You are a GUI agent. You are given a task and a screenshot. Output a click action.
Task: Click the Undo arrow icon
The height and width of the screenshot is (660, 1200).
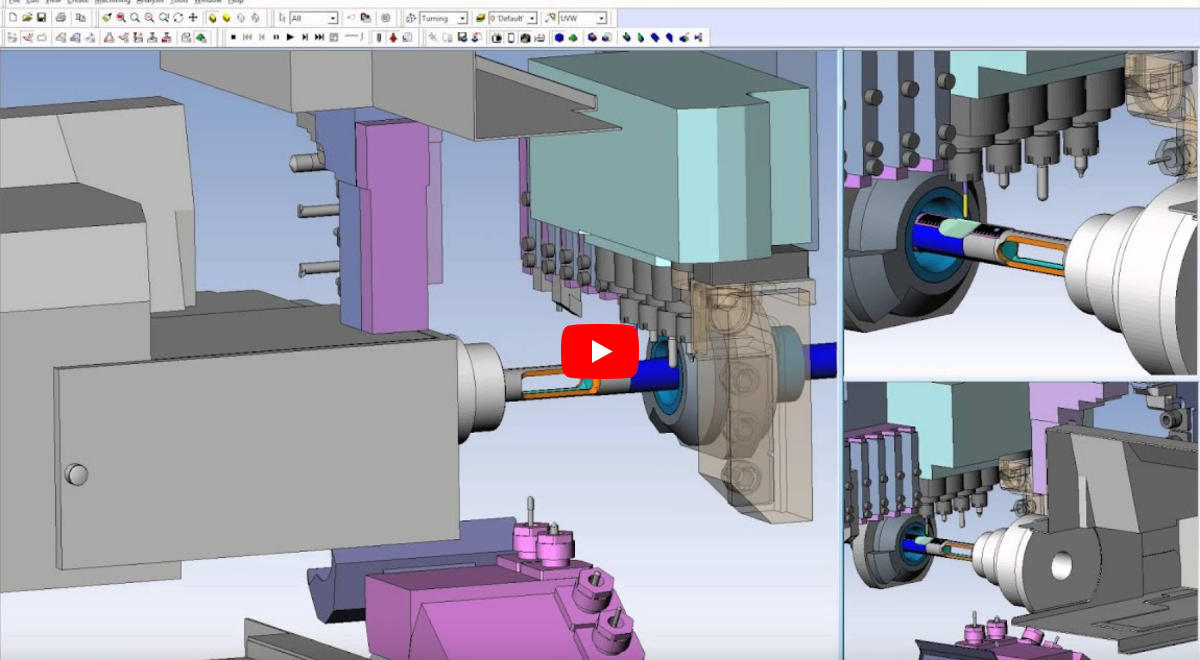coord(349,17)
